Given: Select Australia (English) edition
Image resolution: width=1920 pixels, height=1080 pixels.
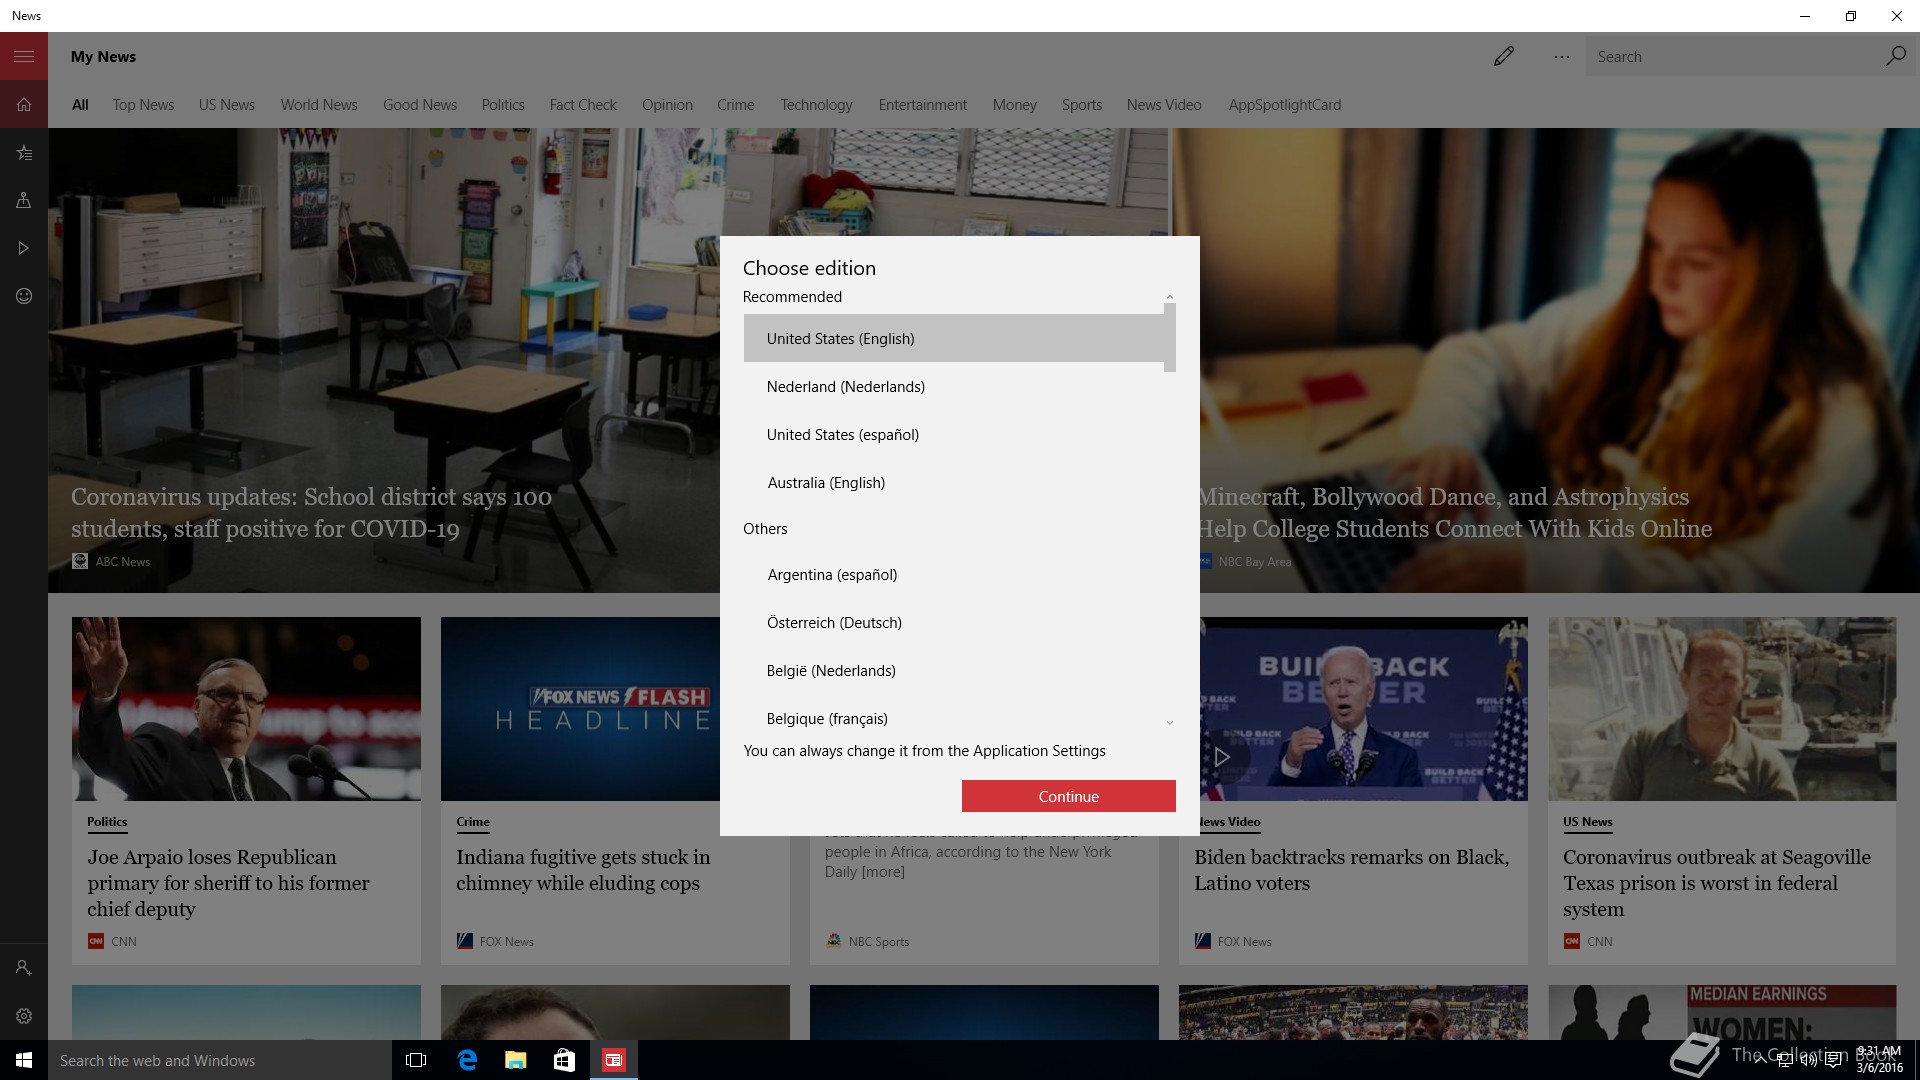Looking at the screenshot, I should coord(953,483).
